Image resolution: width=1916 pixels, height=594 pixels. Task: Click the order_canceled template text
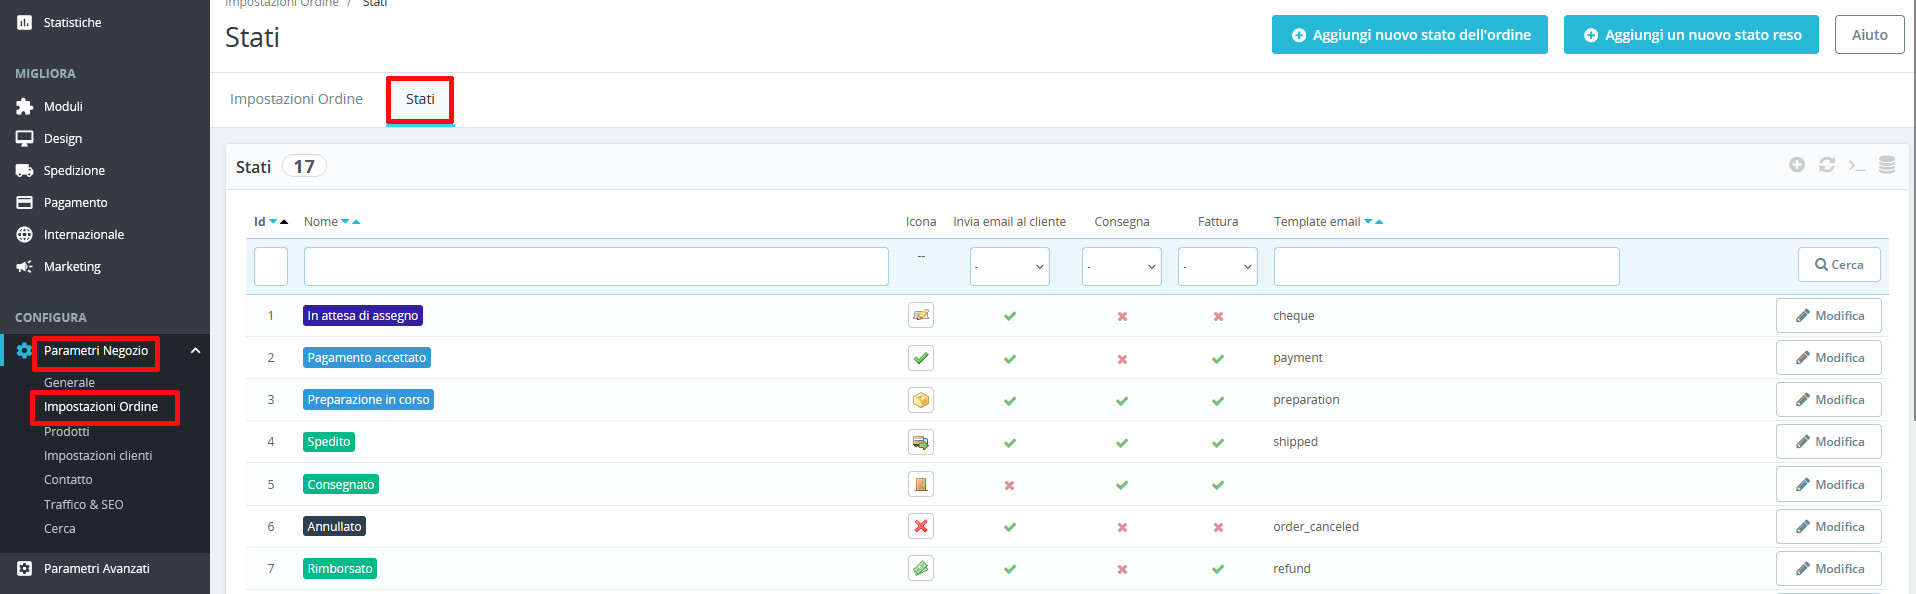(x=1316, y=526)
